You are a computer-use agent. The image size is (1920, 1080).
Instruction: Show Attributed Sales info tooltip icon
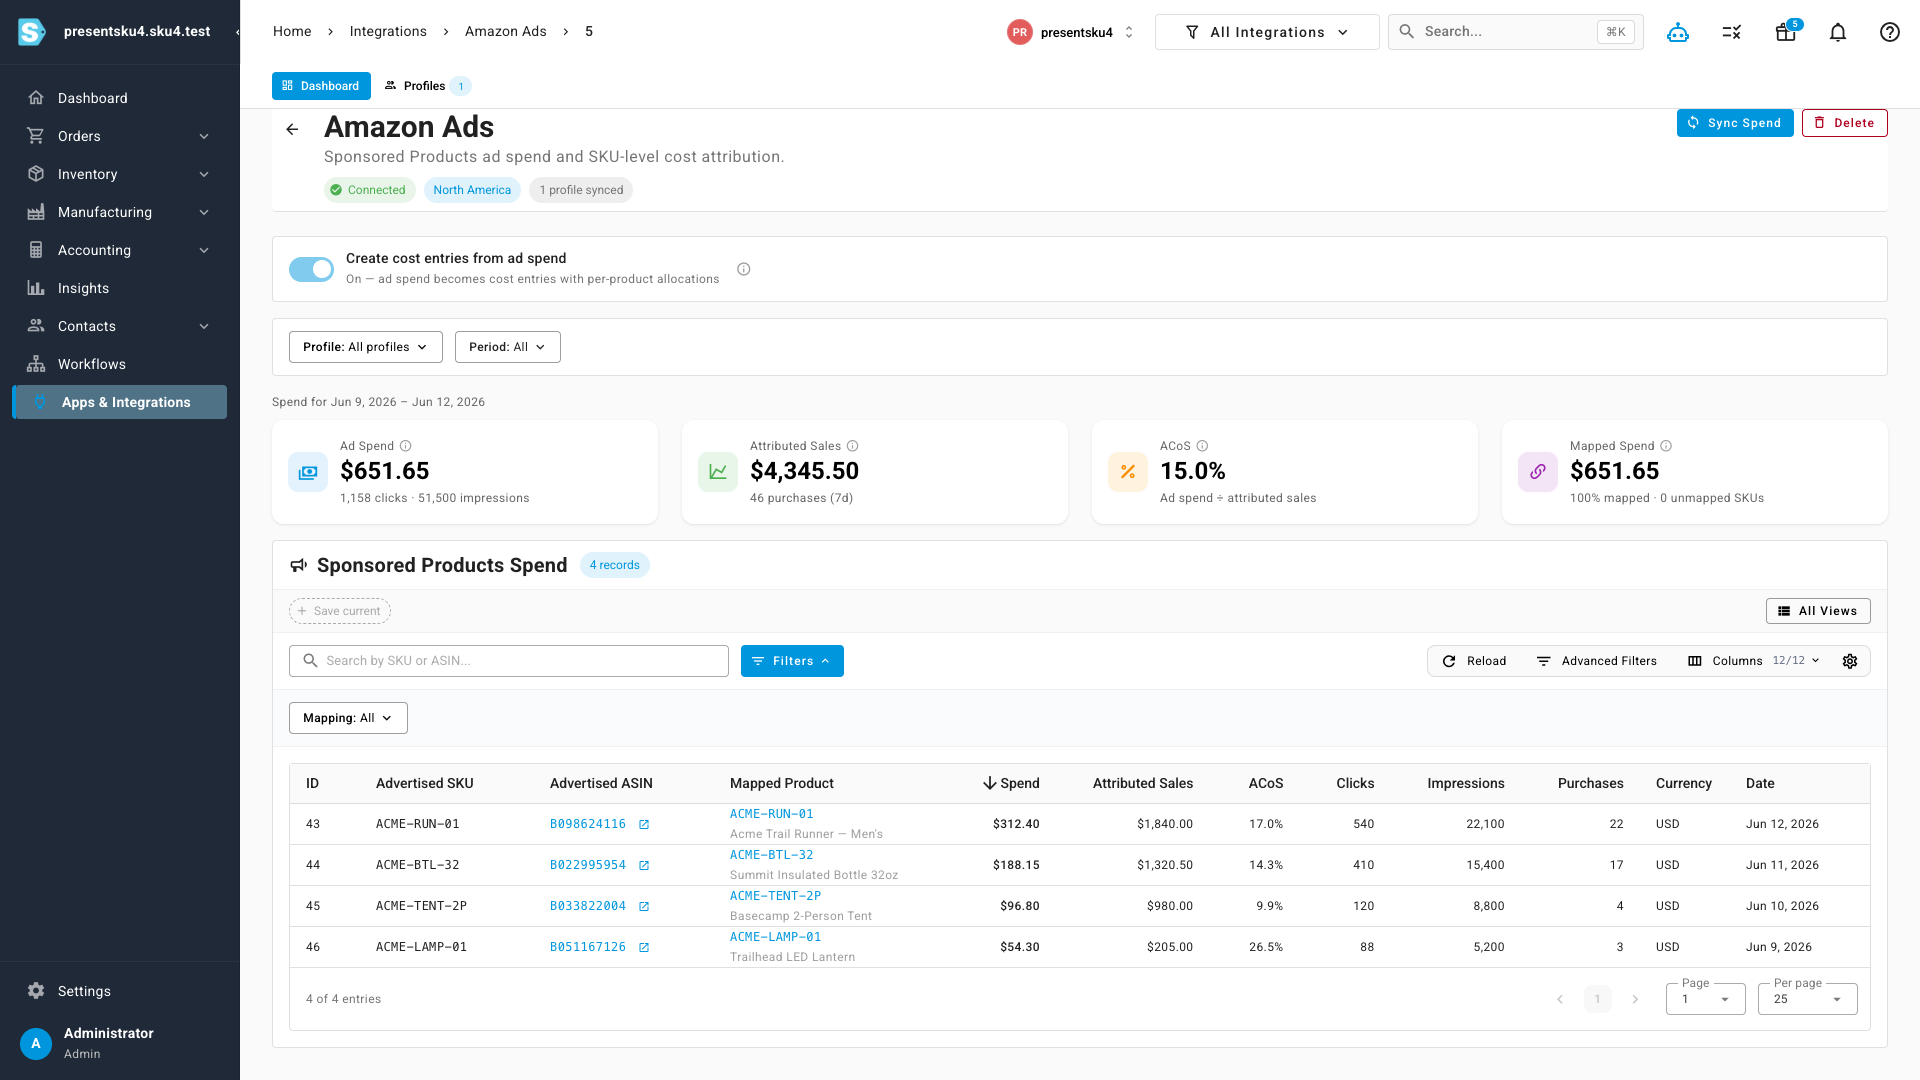click(853, 446)
